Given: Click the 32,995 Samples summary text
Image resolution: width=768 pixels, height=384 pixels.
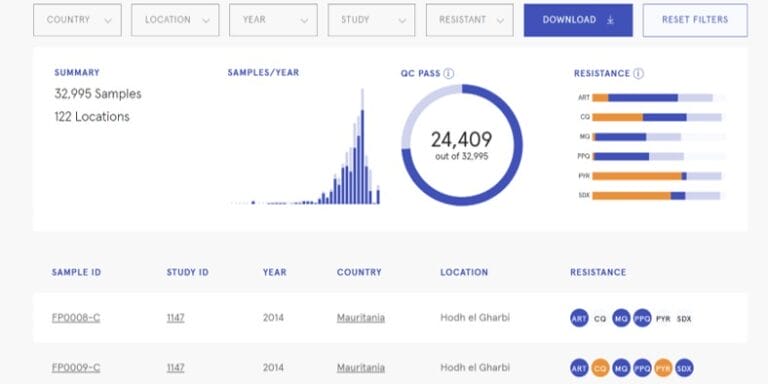Looking at the screenshot, I should 98,94.
